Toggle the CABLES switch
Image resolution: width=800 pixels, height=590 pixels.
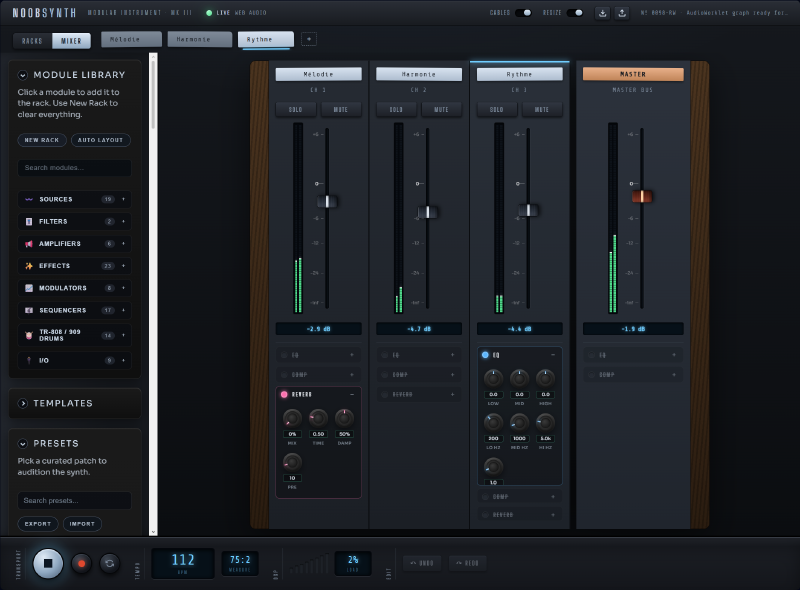[x=523, y=13]
